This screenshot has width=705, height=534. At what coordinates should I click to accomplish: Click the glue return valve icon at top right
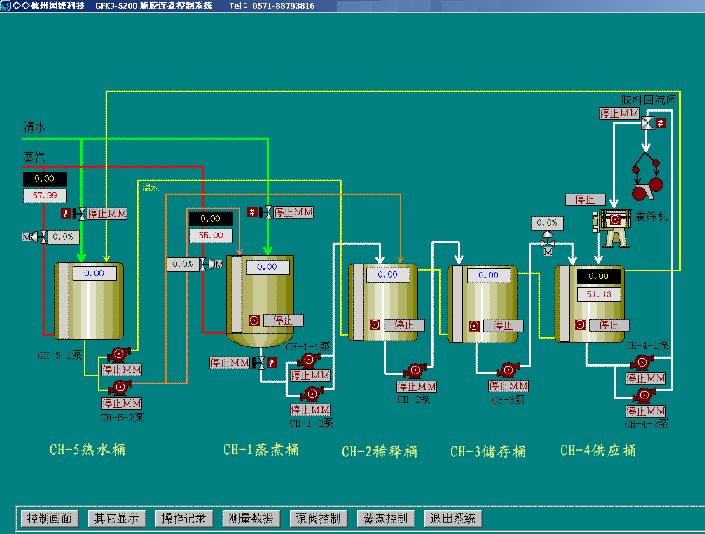(x=647, y=122)
